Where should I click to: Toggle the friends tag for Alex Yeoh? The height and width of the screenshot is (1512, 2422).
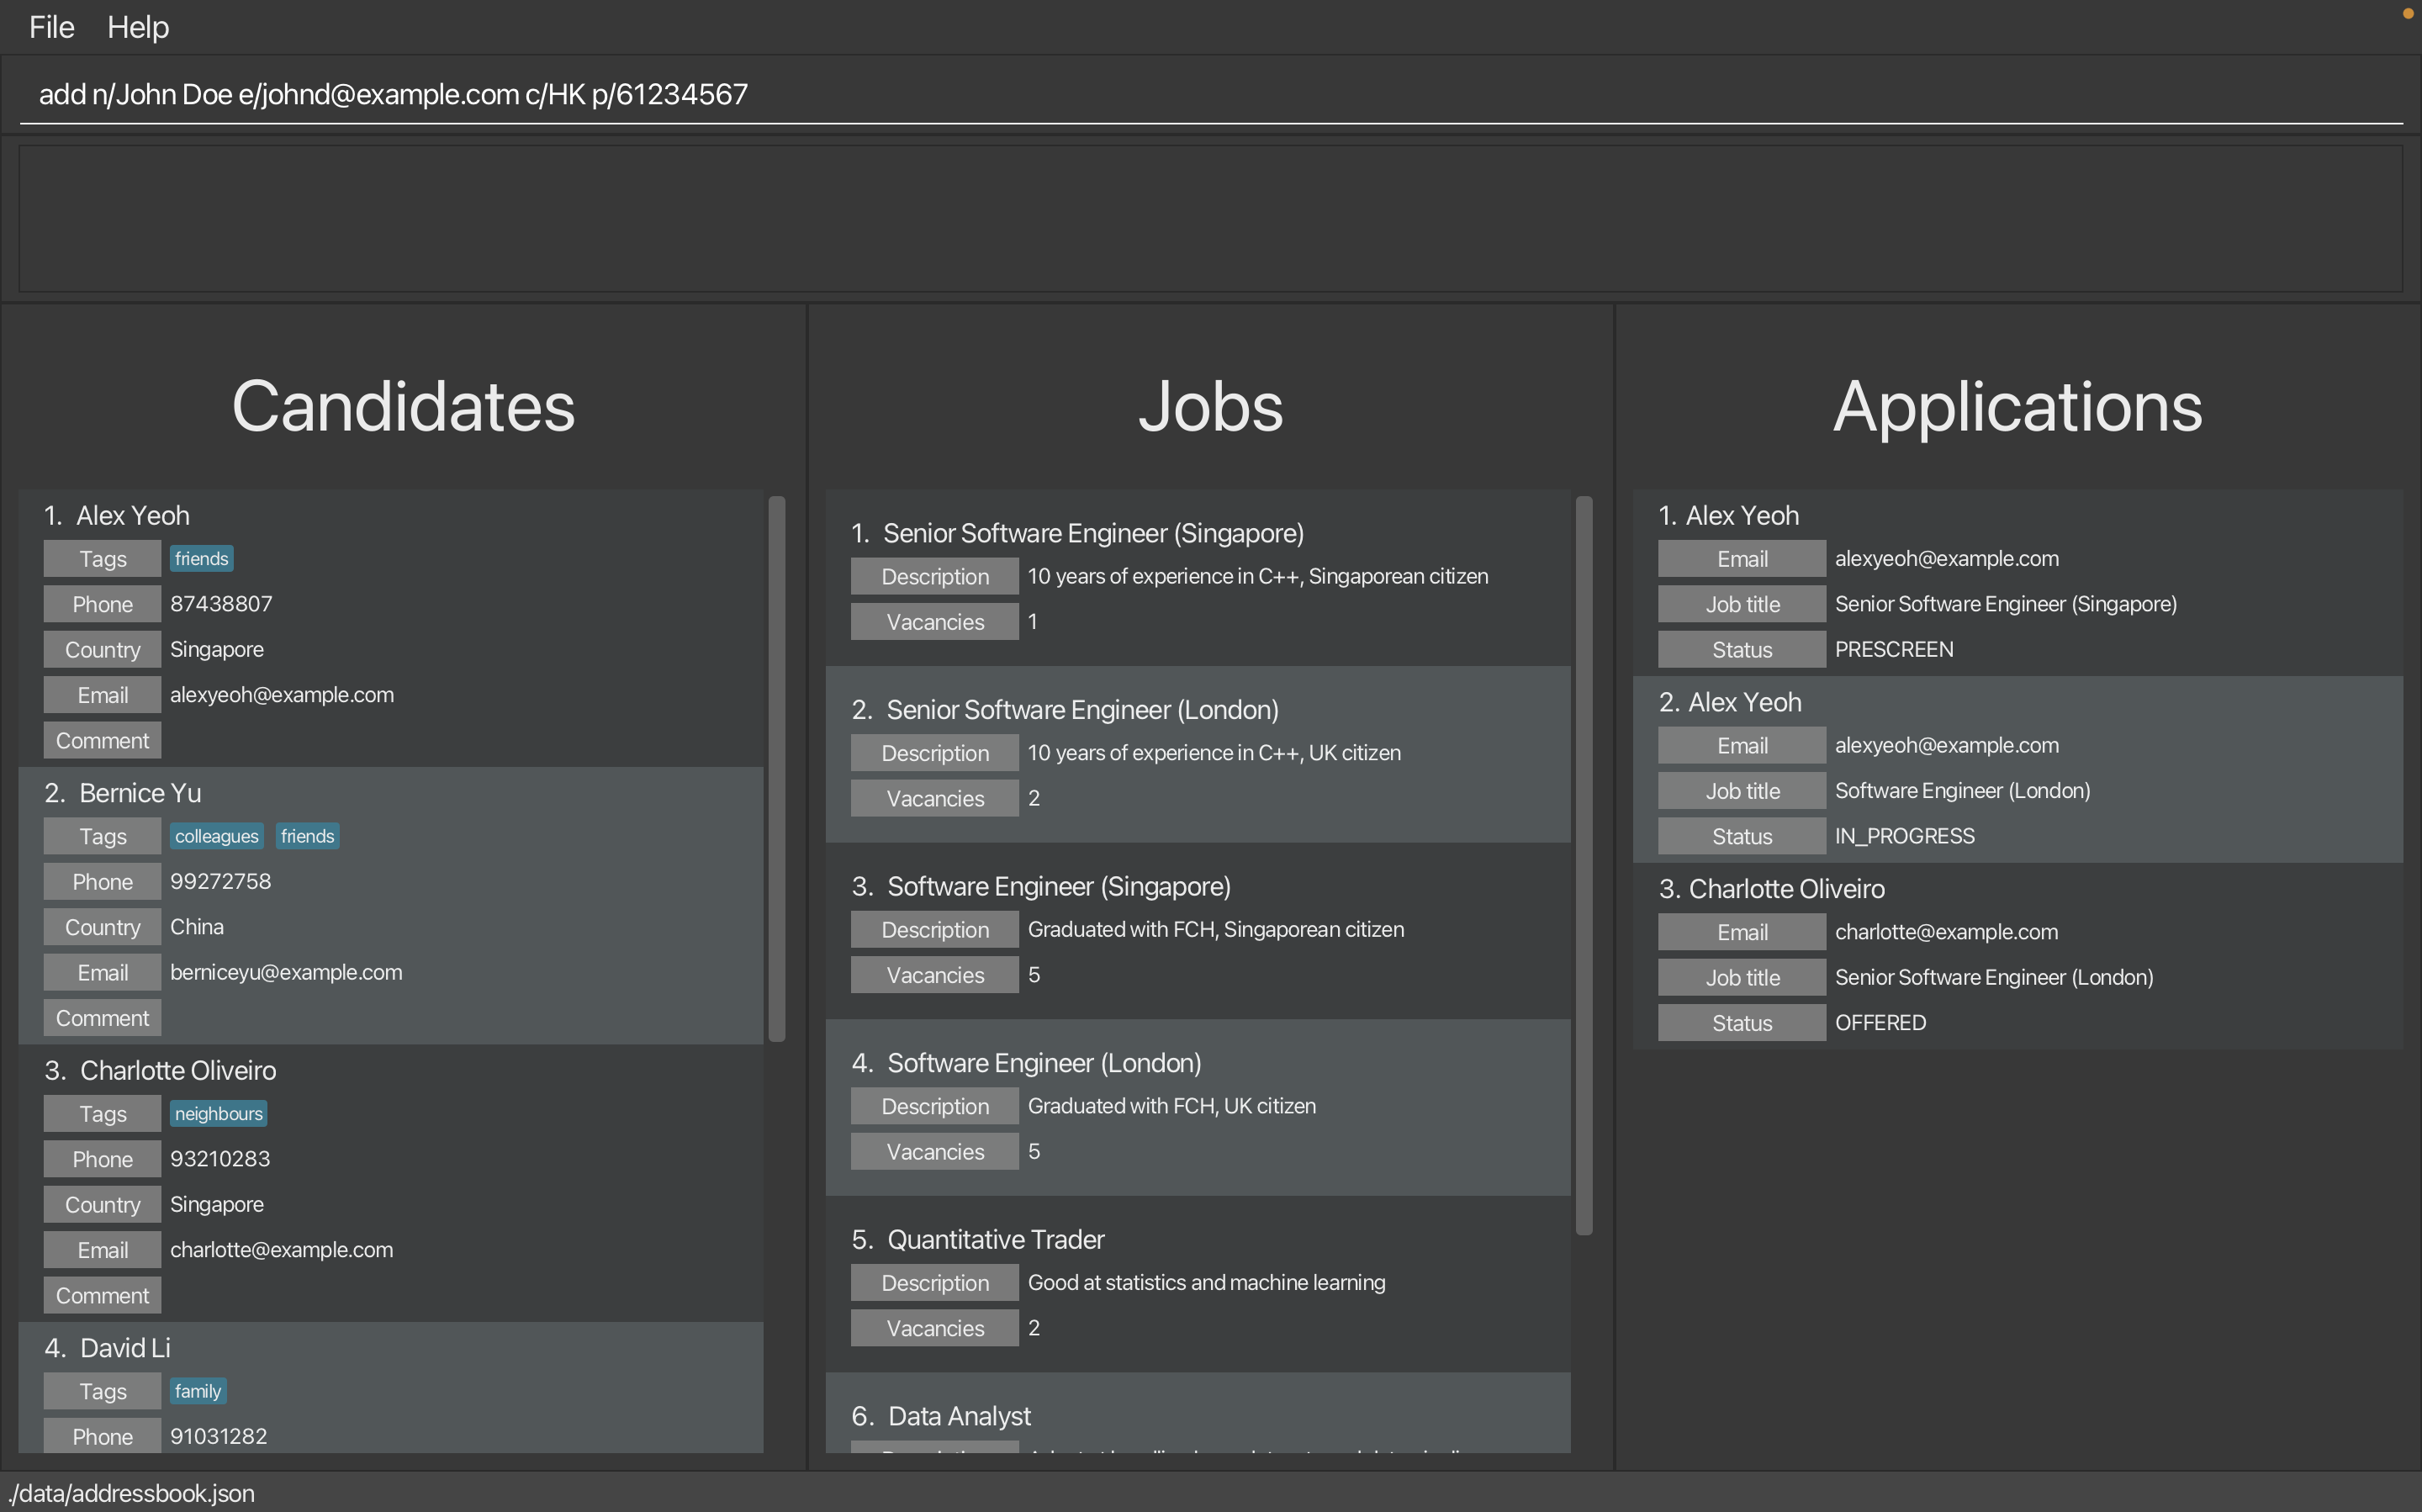click(x=198, y=558)
